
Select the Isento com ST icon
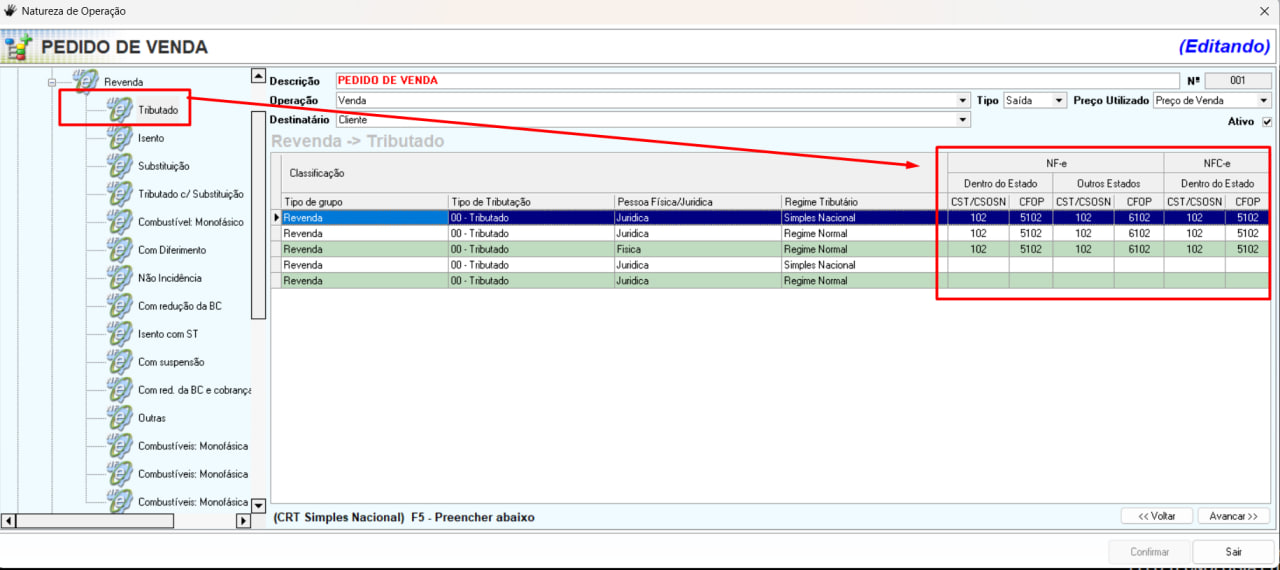pos(120,334)
